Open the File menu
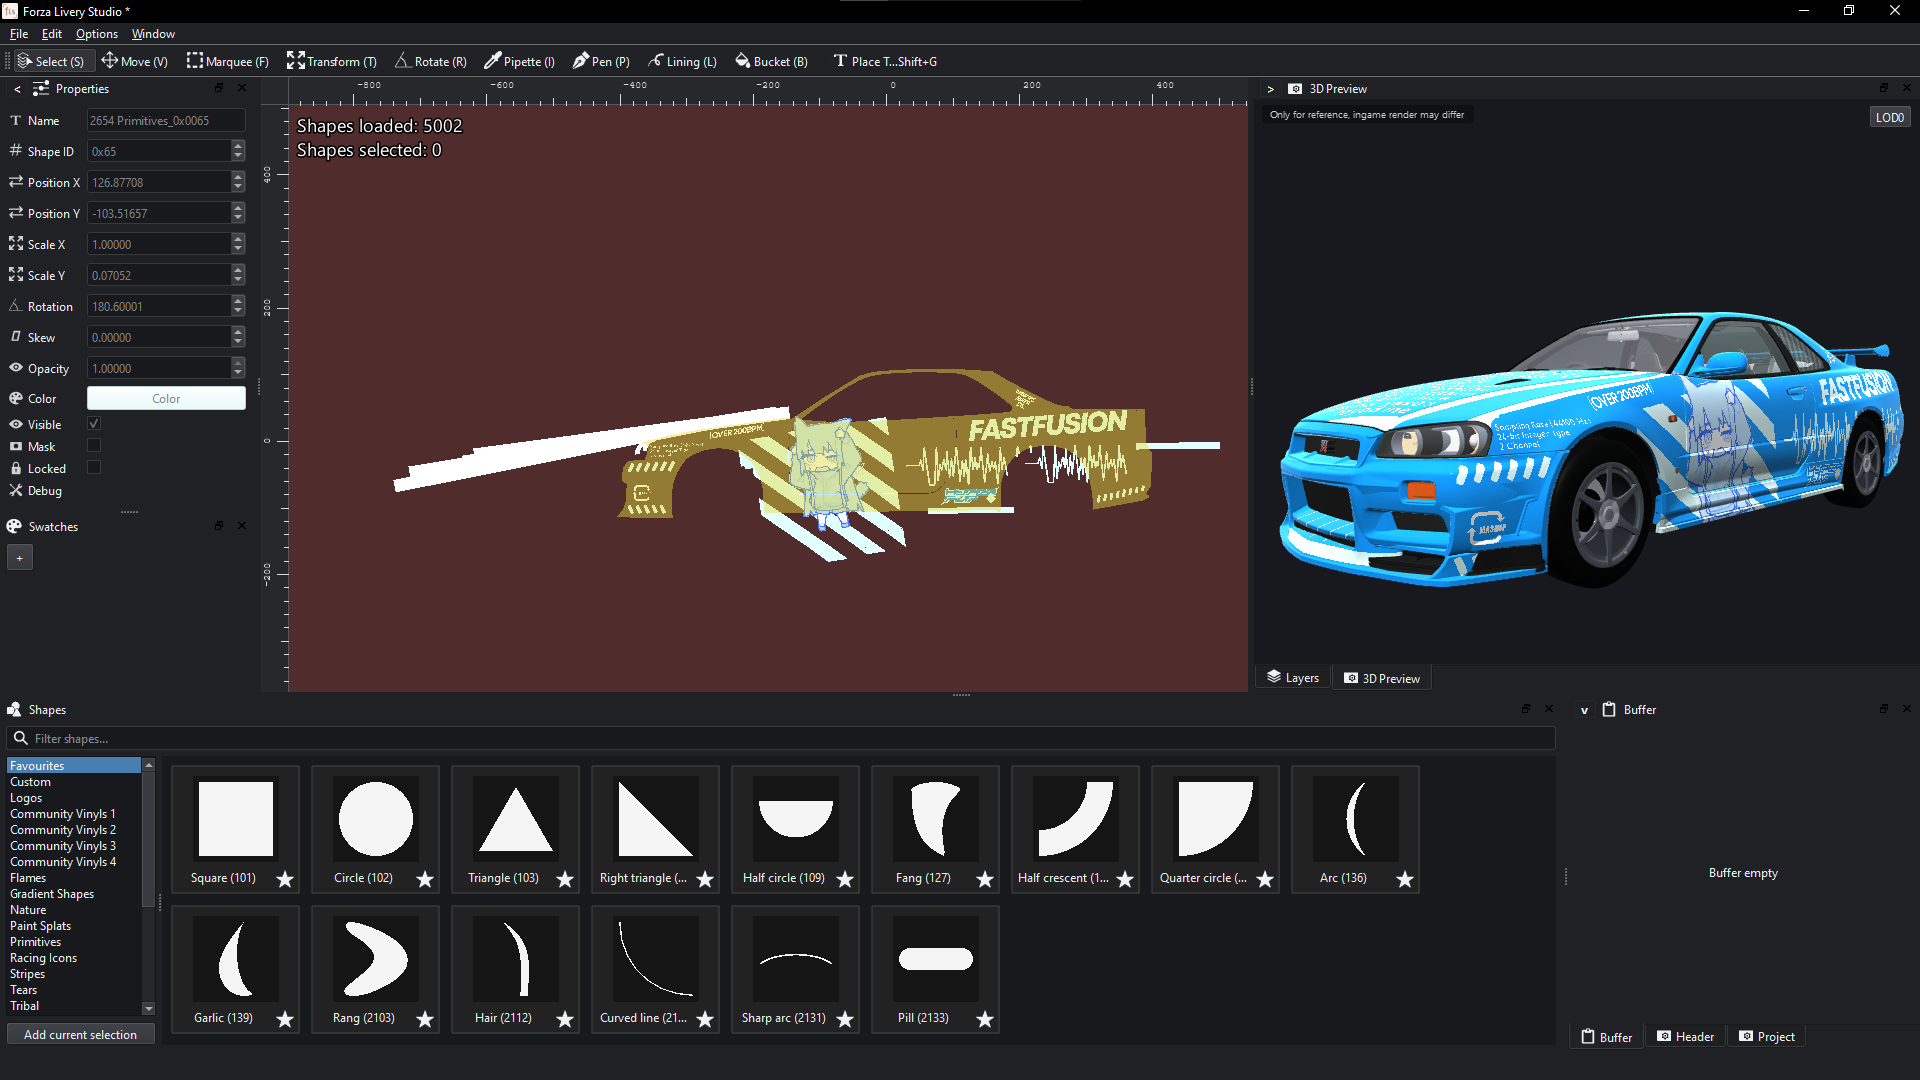Viewport: 1920px width, 1080px height. coord(19,34)
